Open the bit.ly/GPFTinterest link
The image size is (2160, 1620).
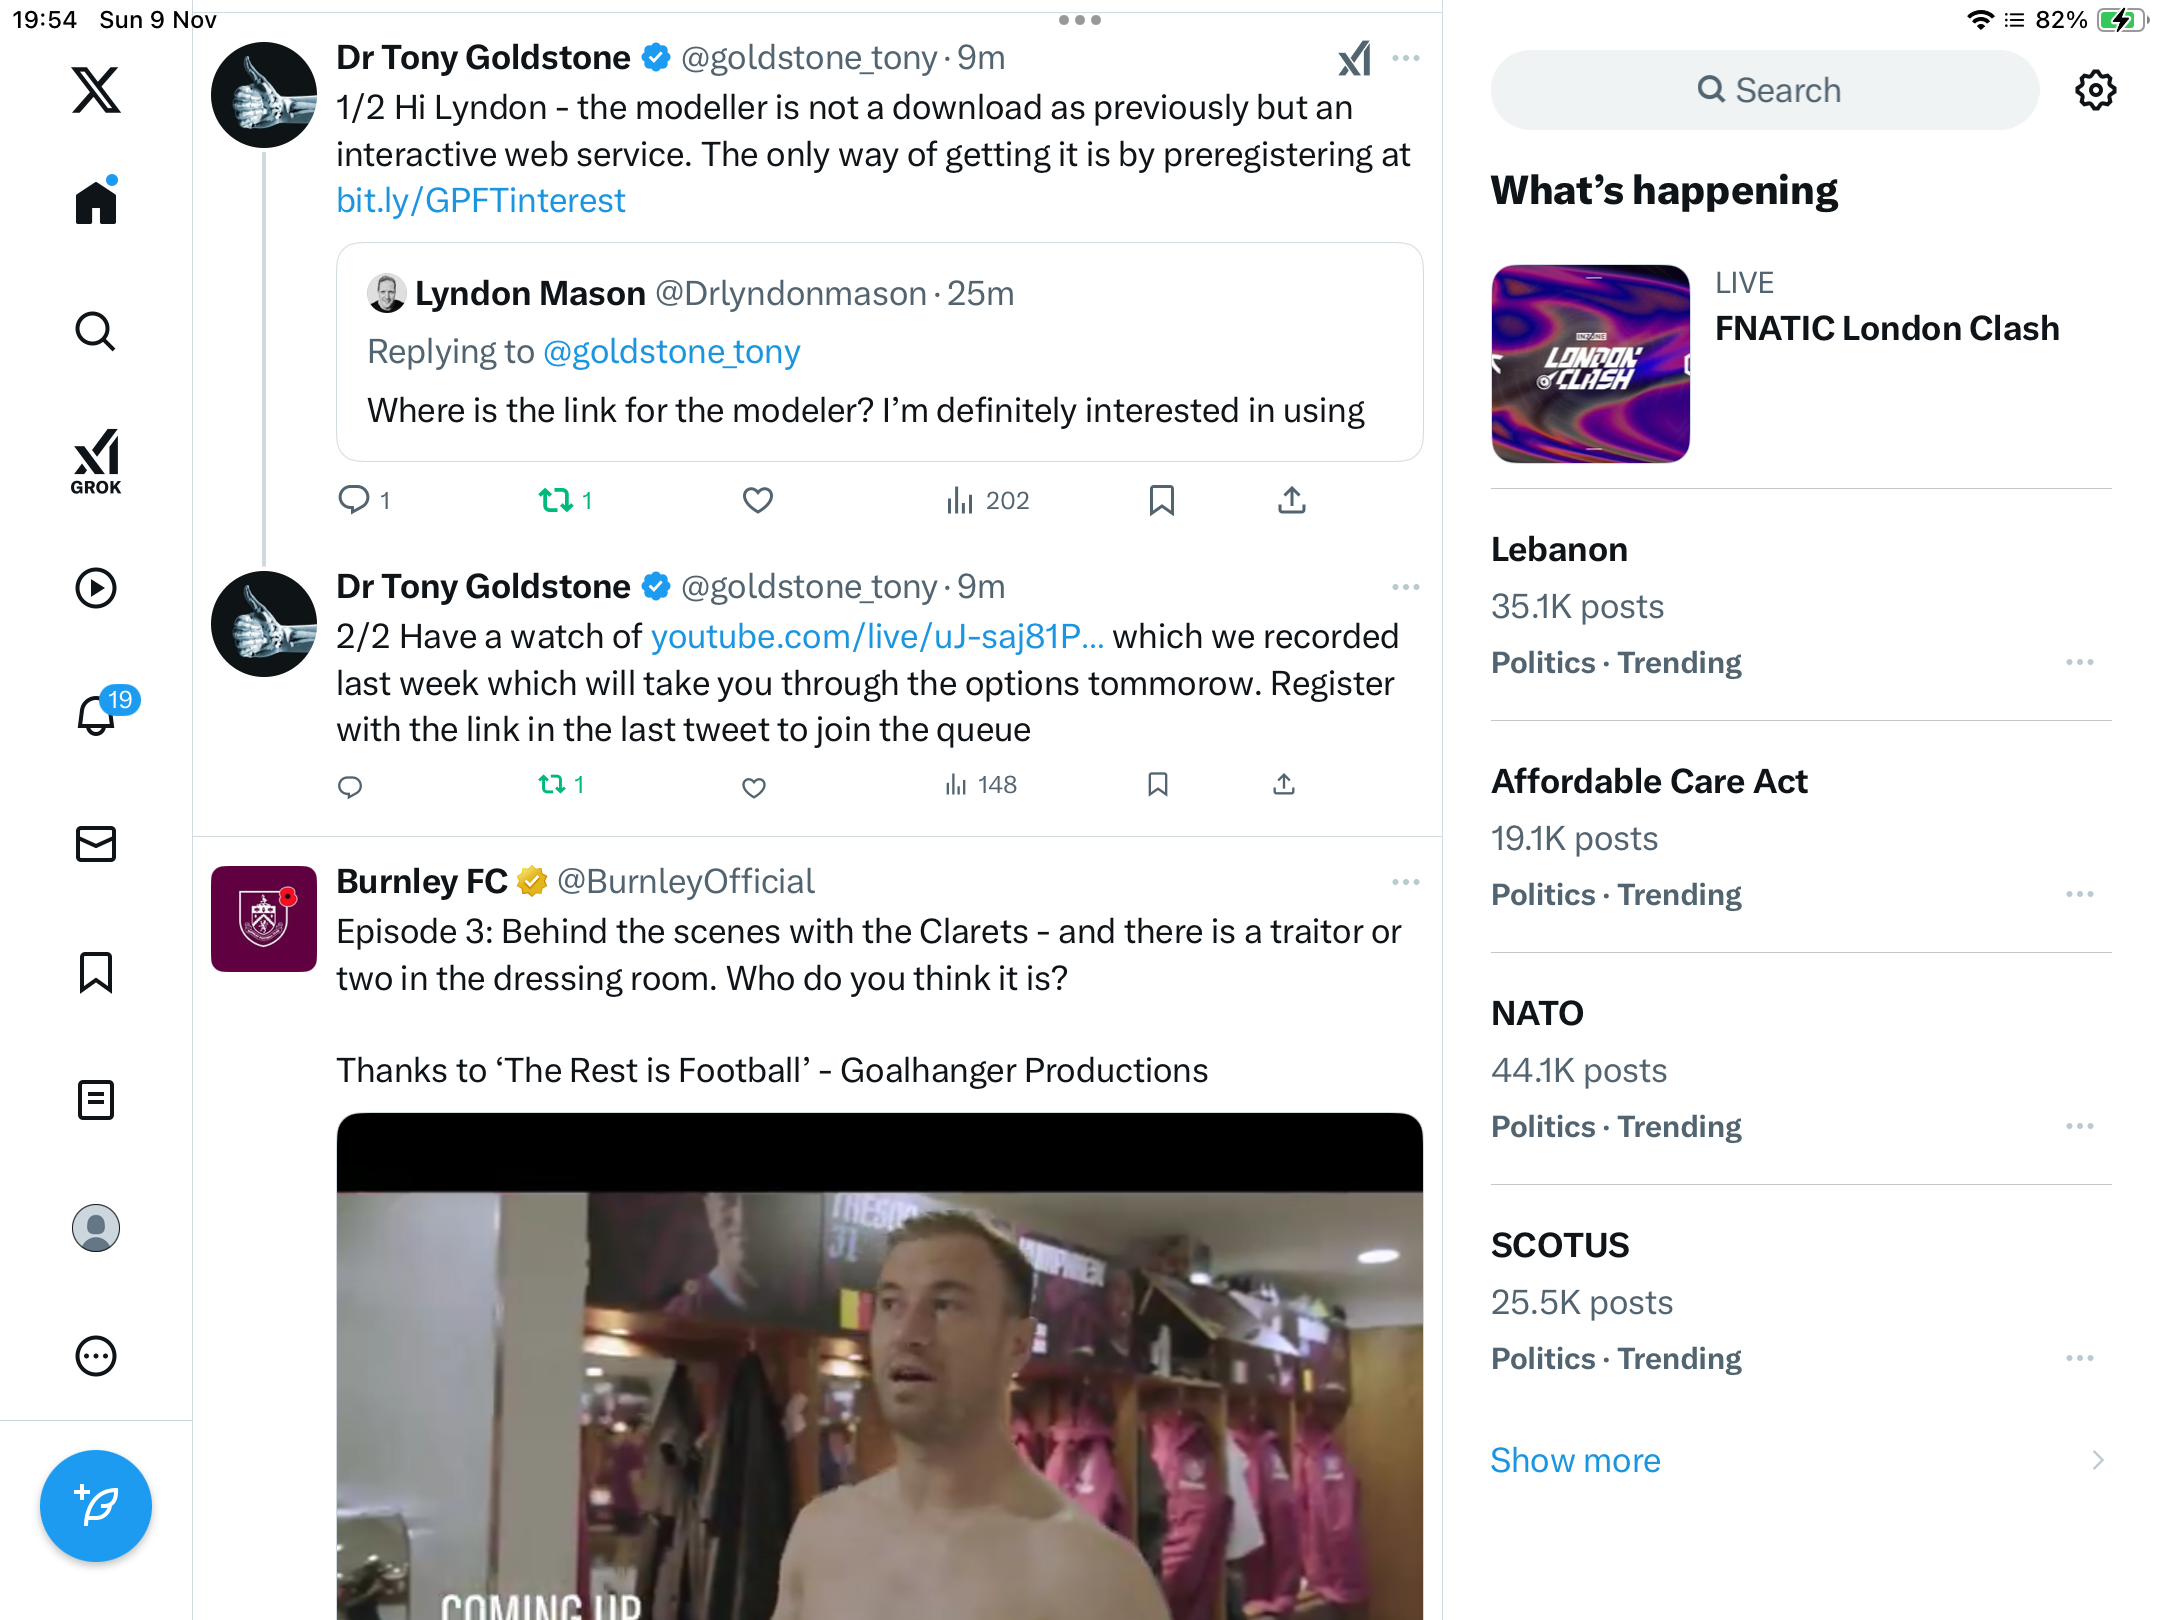tap(481, 201)
